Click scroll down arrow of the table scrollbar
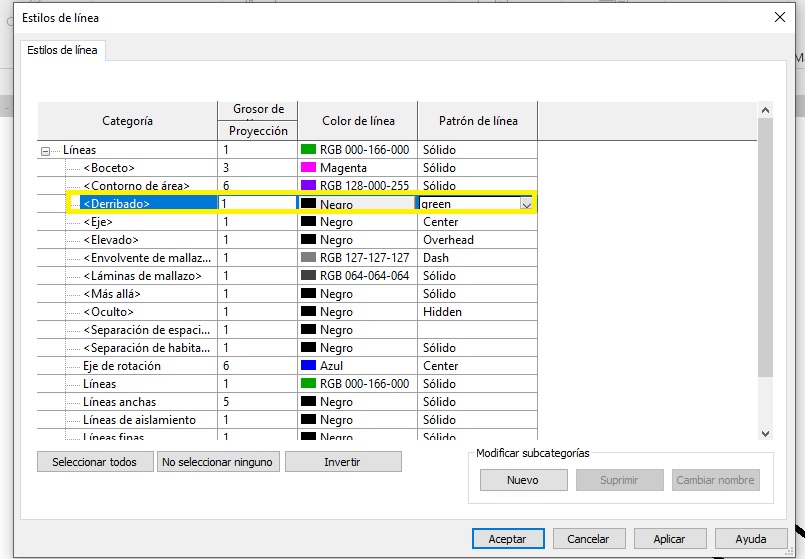 pyautogui.click(x=765, y=433)
